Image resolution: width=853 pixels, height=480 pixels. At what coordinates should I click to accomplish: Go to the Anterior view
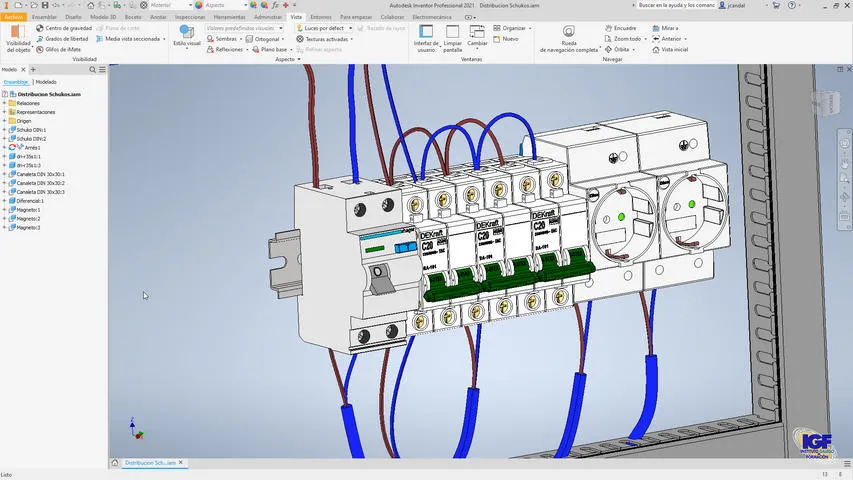pos(666,39)
